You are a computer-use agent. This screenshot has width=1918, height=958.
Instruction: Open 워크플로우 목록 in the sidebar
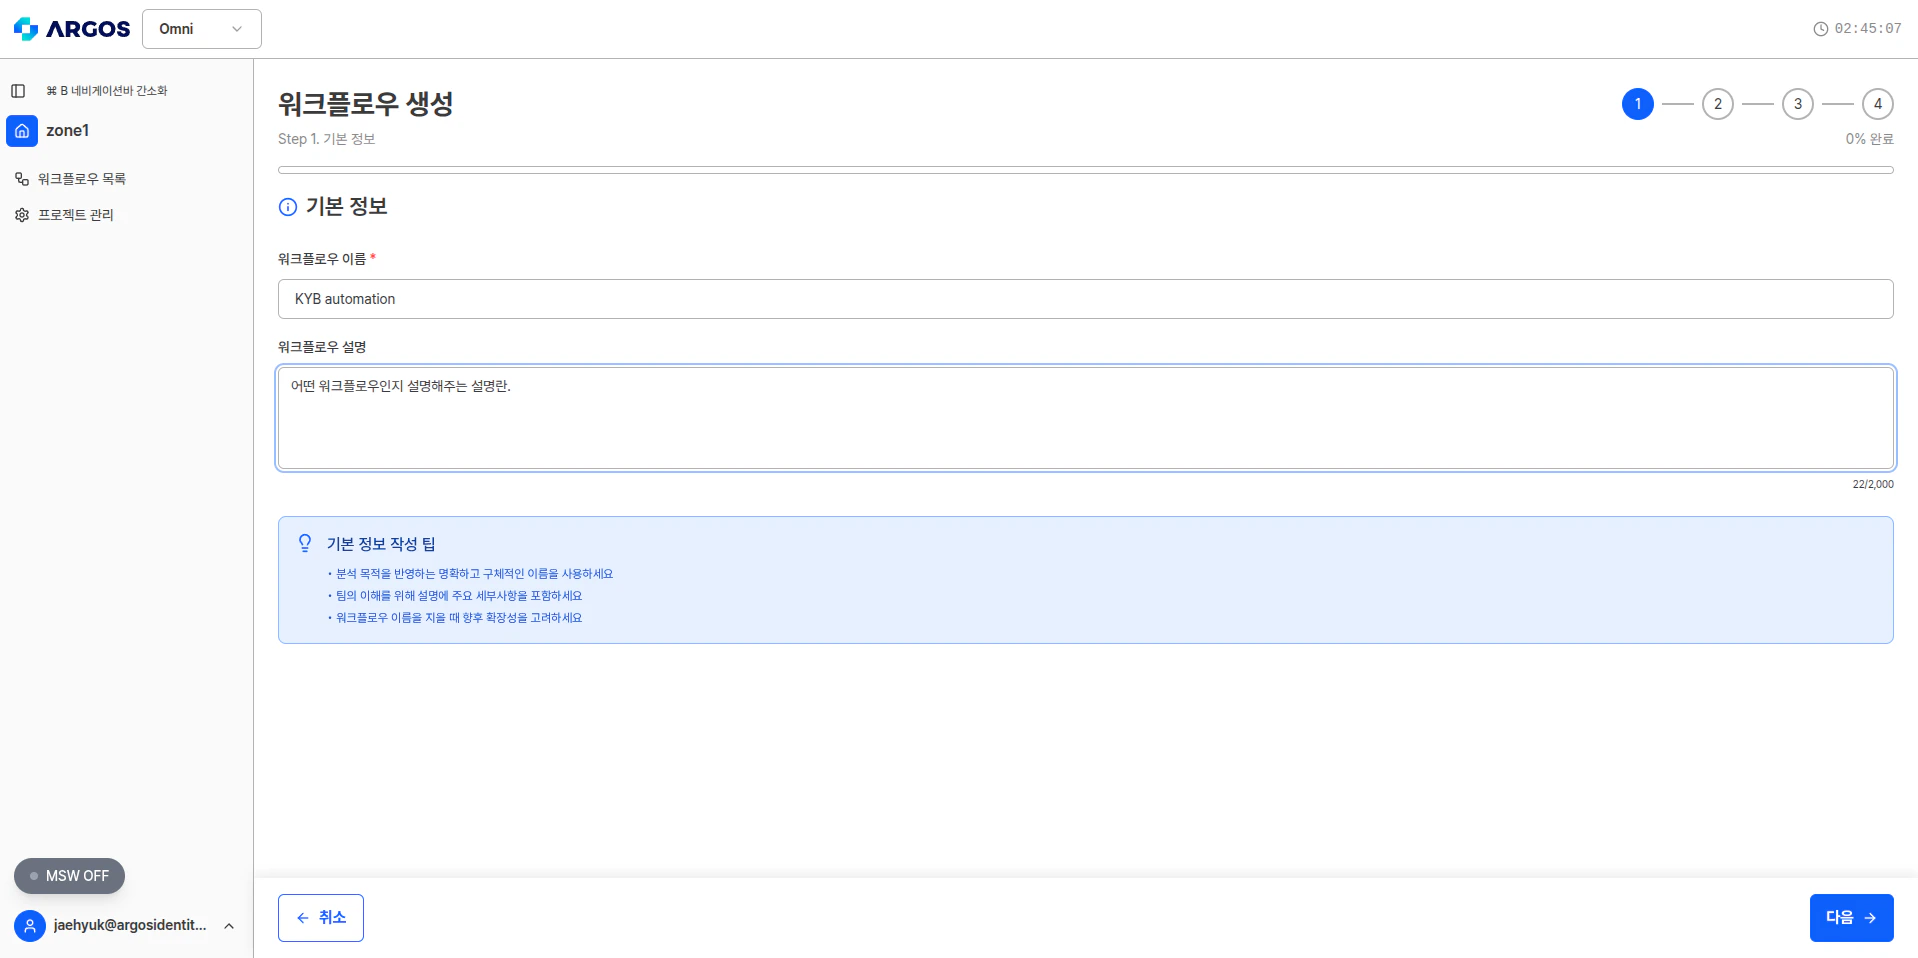(x=82, y=179)
